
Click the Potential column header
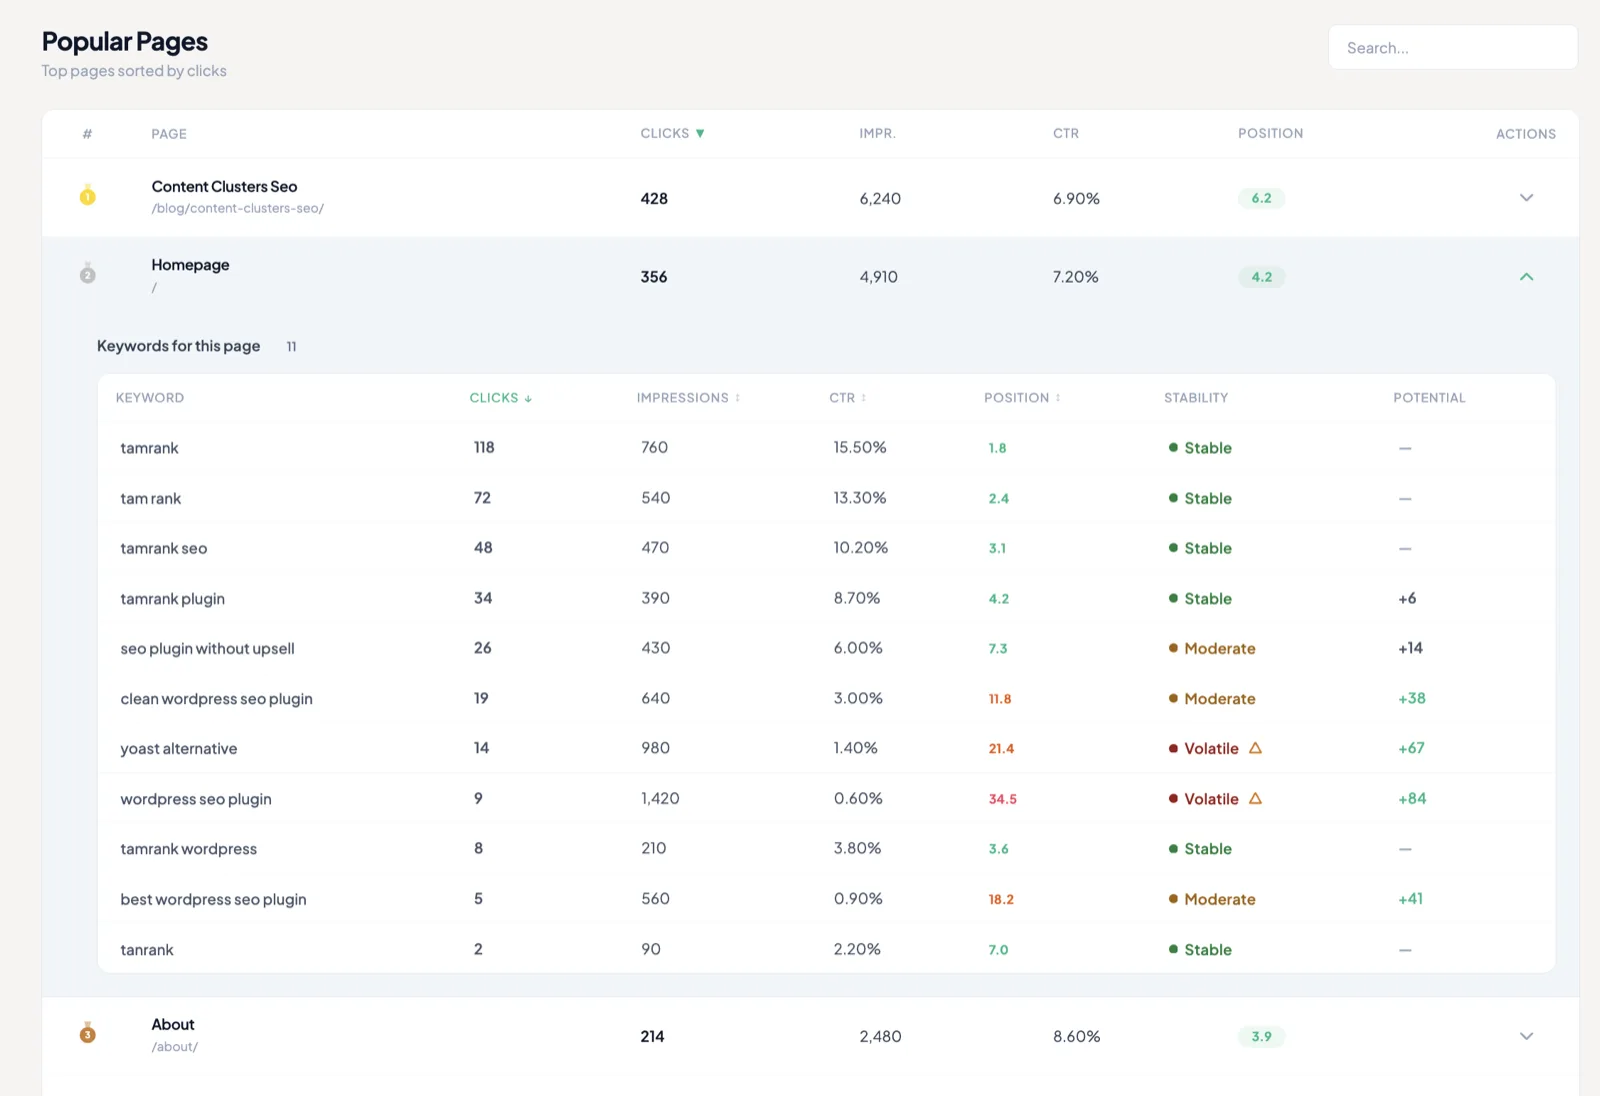1429,397
